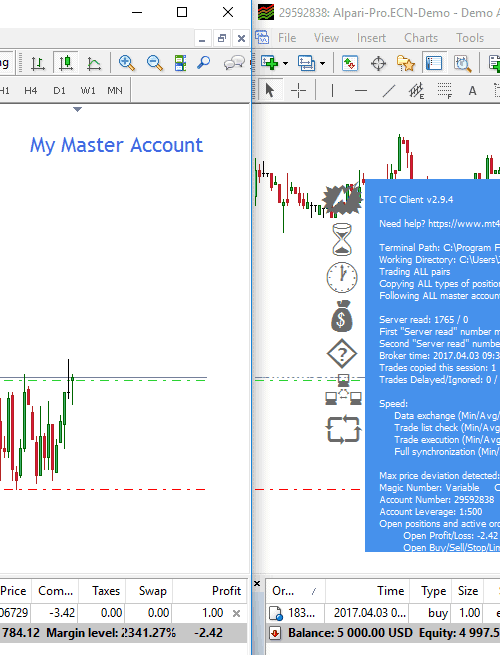Open Charts menu in Alpari window
This screenshot has width=500, height=655.
pos(421,38)
